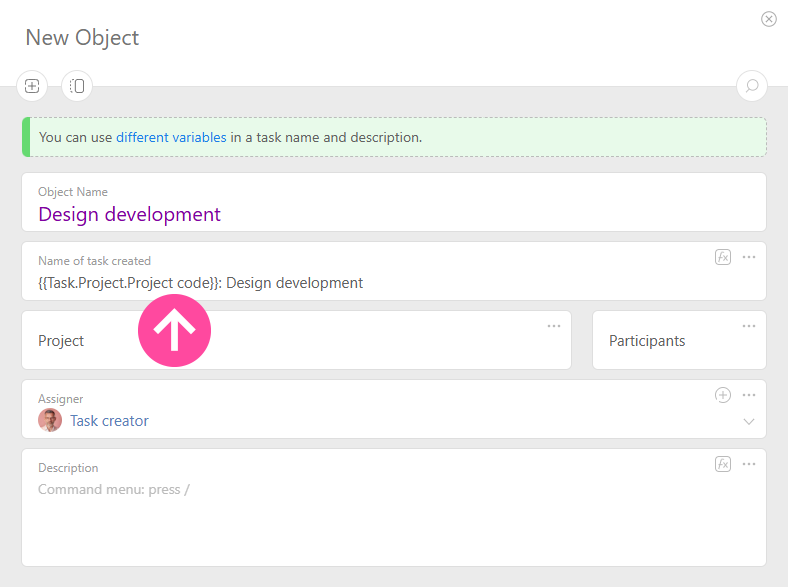This screenshot has height=587, width=788.
Task: Click the add field plus icon in toolbar
Action: (32, 86)
